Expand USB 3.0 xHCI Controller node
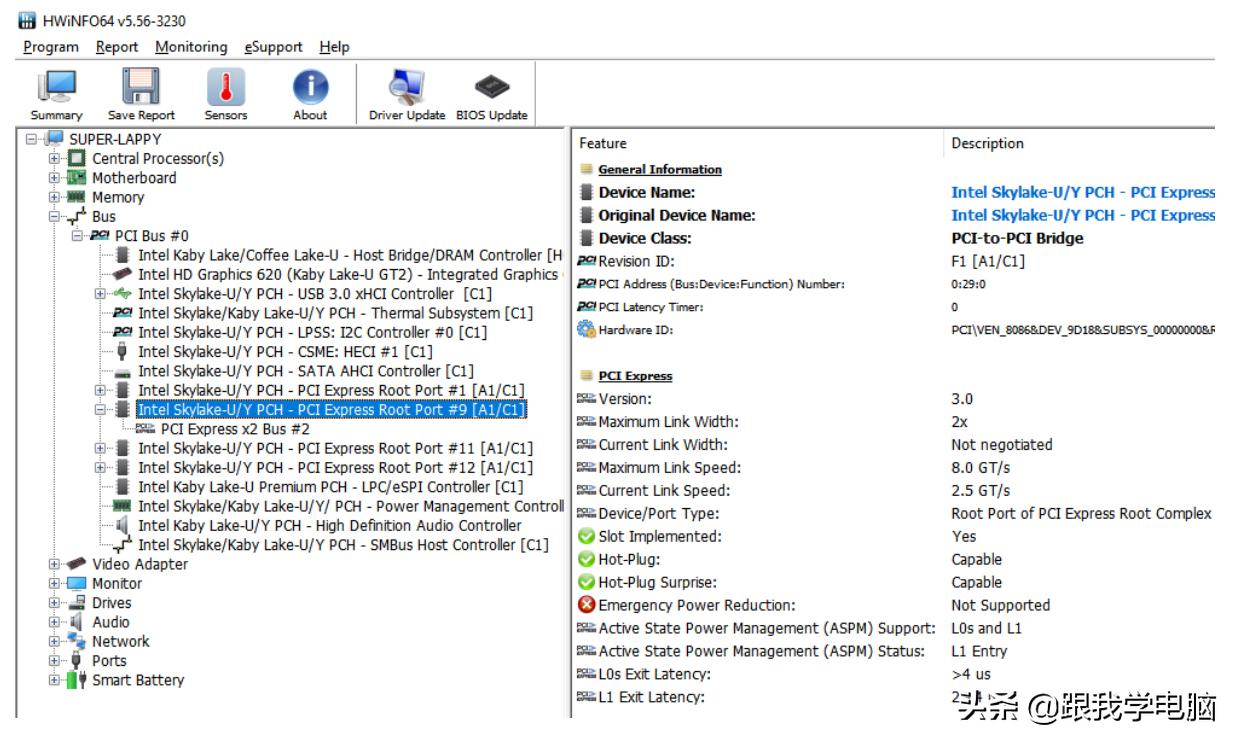Screen dimensions: 1238x744 click(x=100, y=294)
